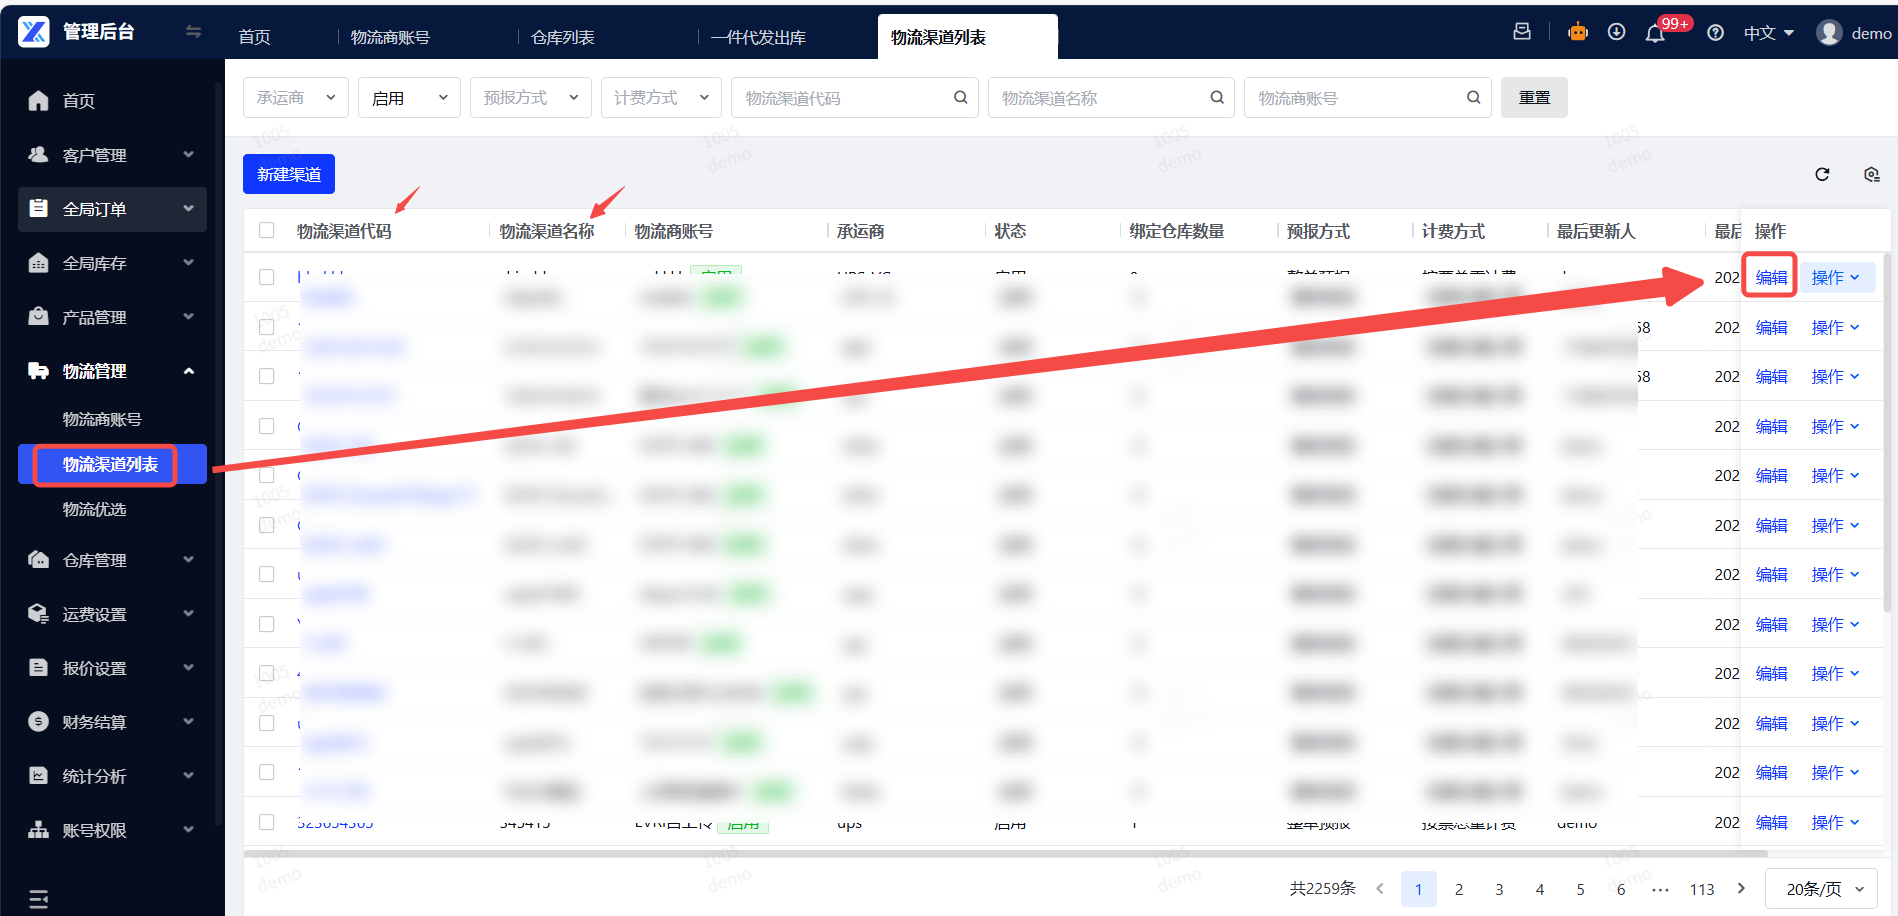Screen dimensions: 1898x916
Task: Toggle the sidebar collapse icon next to 管理后台
Action: tap(194, 32)
